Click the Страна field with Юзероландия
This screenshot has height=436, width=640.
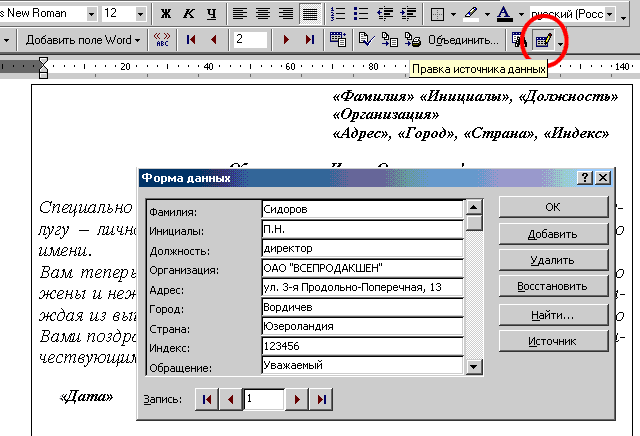coord(362,326)
